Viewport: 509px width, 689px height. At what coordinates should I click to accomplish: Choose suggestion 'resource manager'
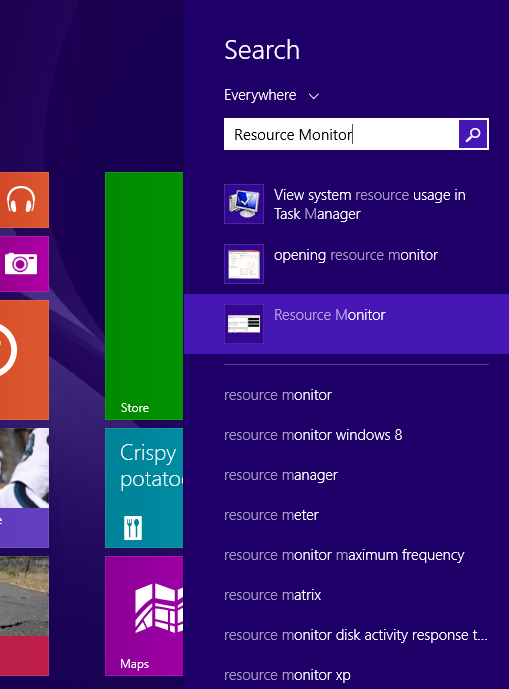pos(281,475)
